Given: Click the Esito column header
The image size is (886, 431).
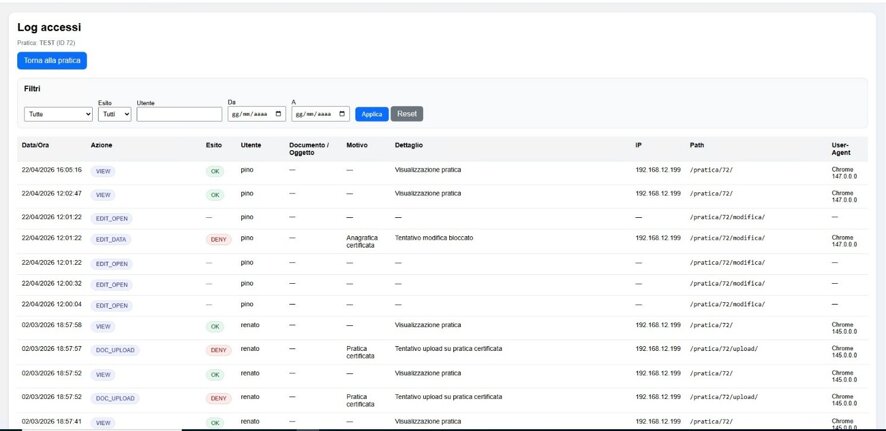Looking at the screenshot, I should click(214, 145).
